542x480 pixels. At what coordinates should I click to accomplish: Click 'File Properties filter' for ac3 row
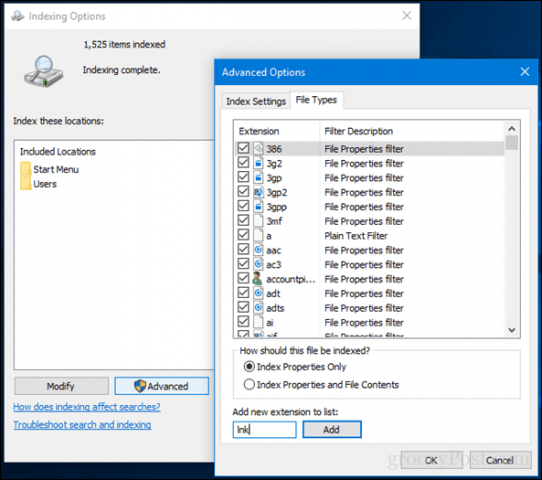pyautogui.click(x=364, y=265)
